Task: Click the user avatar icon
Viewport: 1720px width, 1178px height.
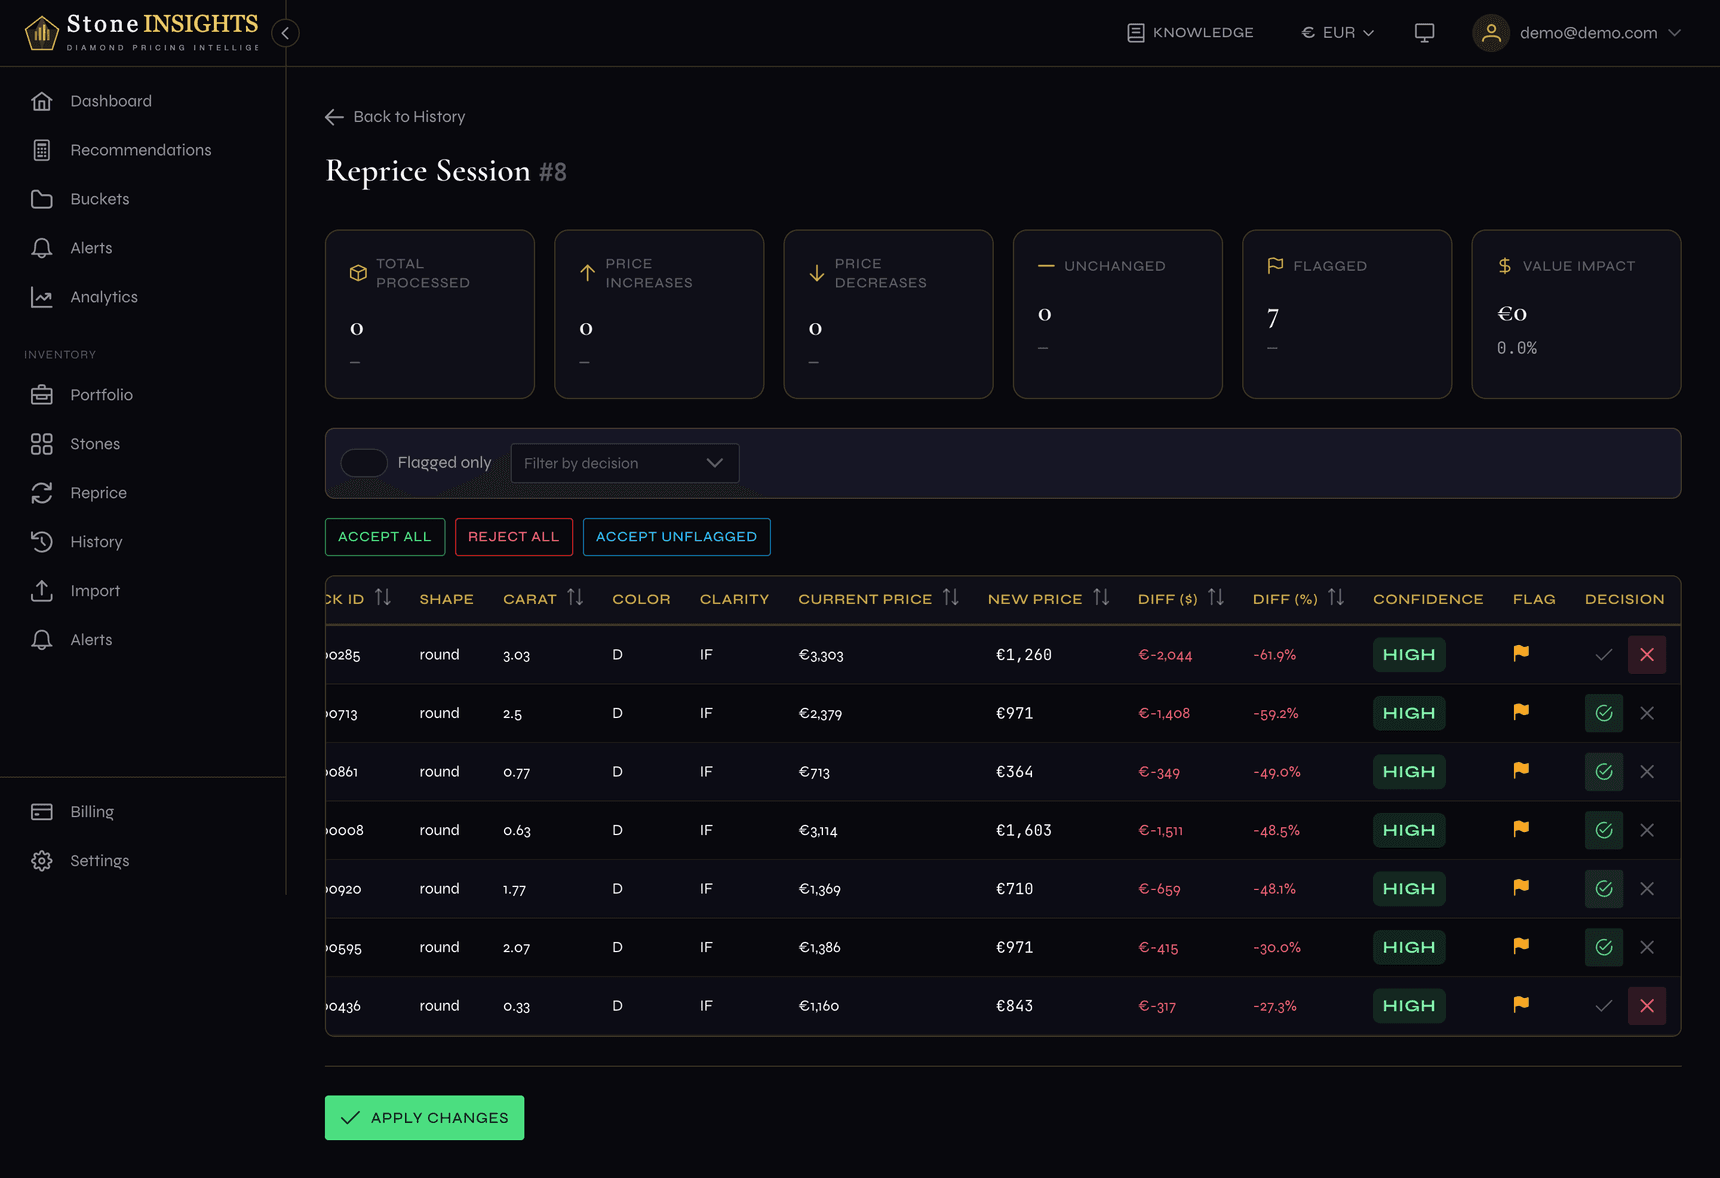Action: click(x=1490, y=33)
